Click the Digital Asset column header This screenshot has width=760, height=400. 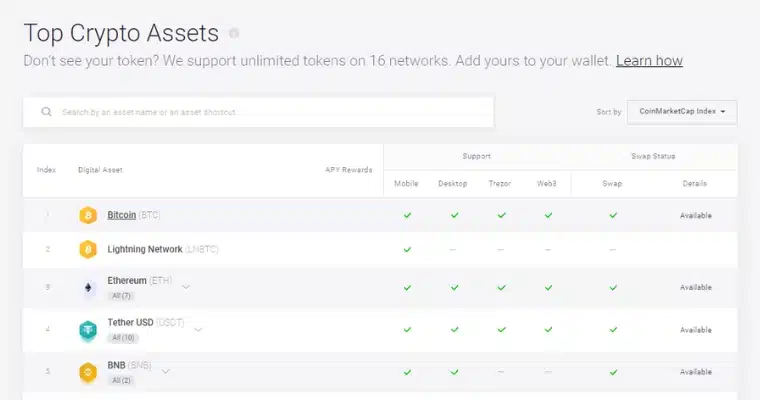(x=100, y=170)
